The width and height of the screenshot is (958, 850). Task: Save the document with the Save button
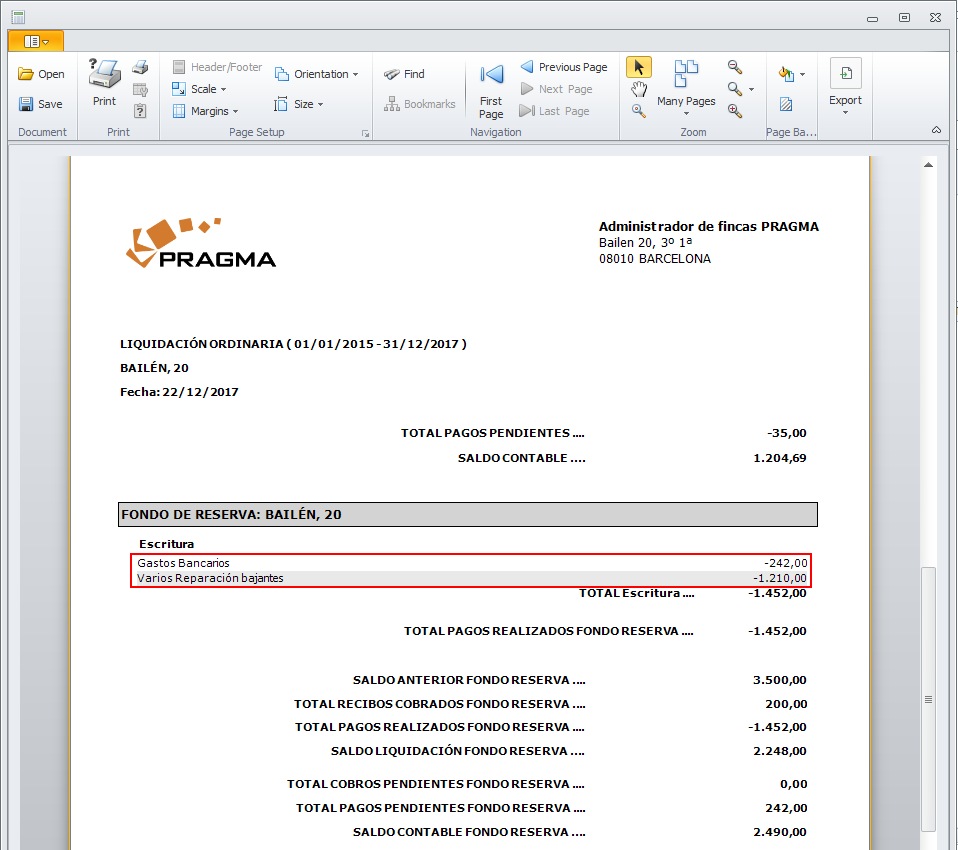click(x=40, y=104)
